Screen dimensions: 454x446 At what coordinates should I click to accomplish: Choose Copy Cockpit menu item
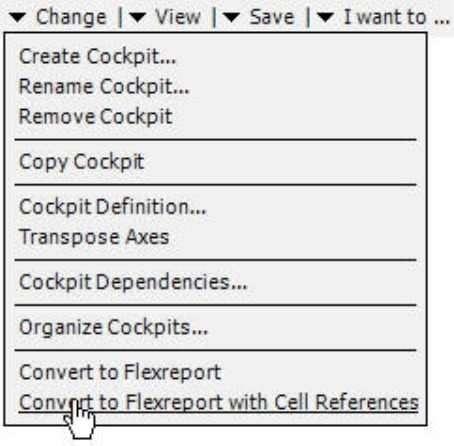point(82,162)
